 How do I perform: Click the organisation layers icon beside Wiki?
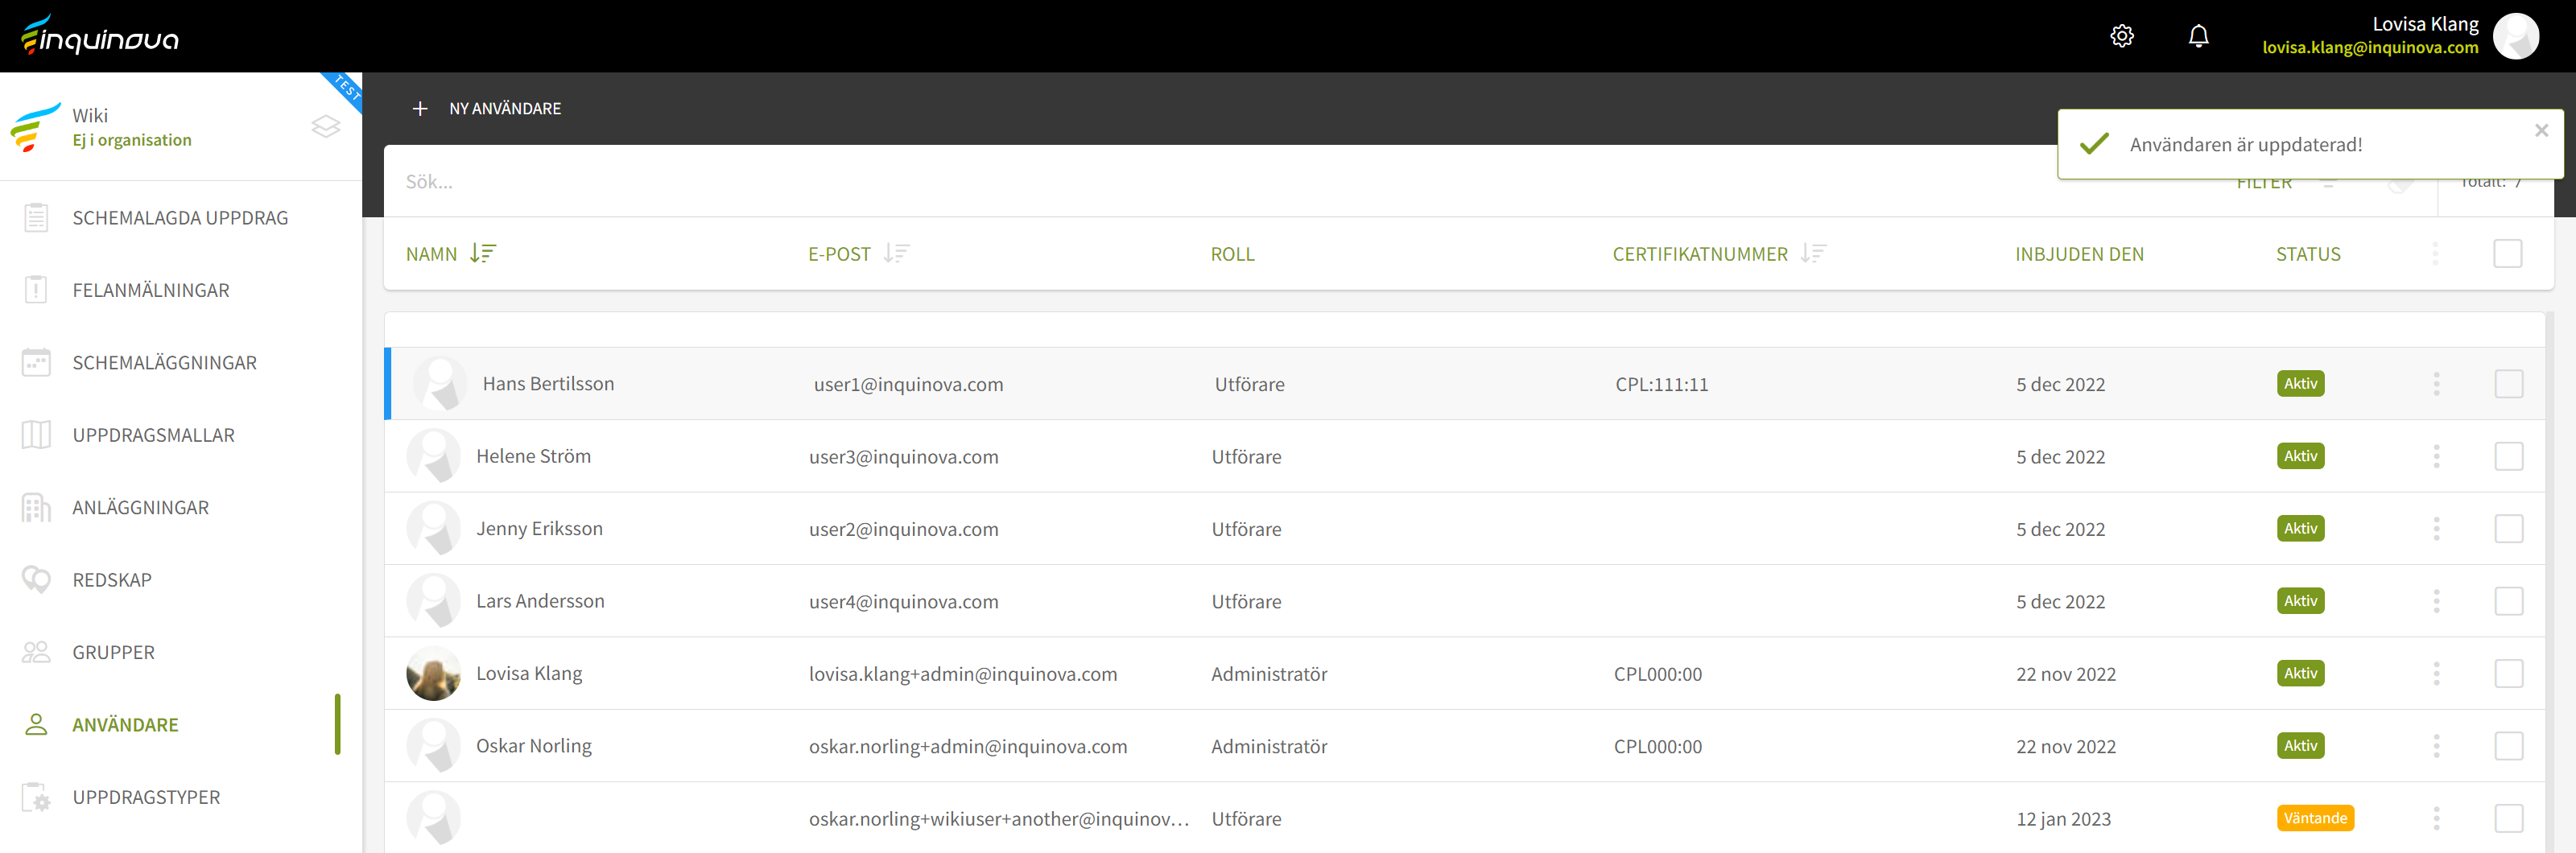[x=326, y=127]
